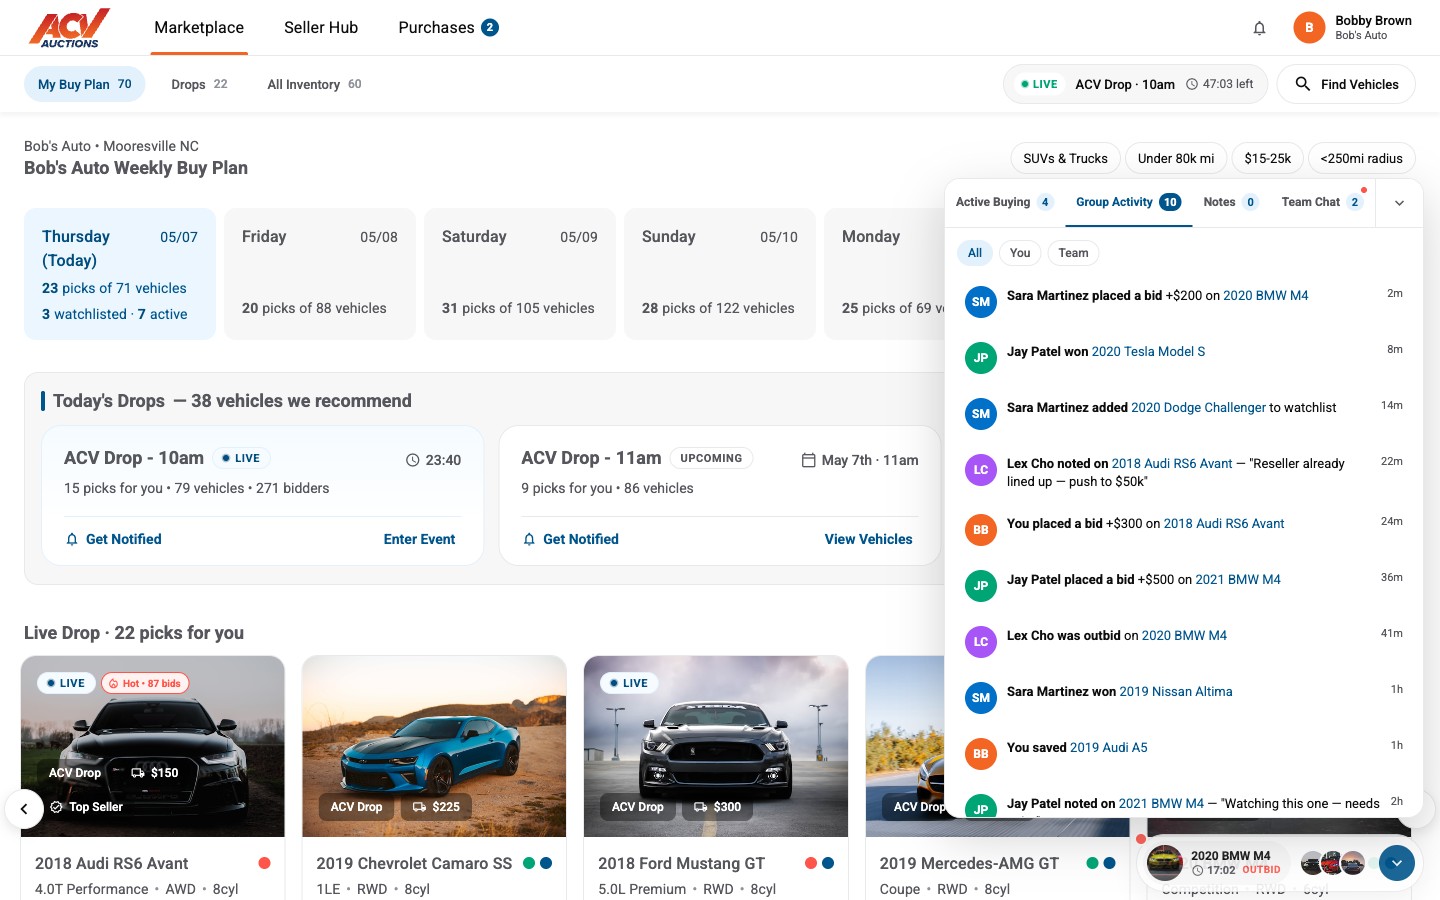Open live ACV Drop 10am status pill
Screen dimensions: 1440x900
point(1135,84)
